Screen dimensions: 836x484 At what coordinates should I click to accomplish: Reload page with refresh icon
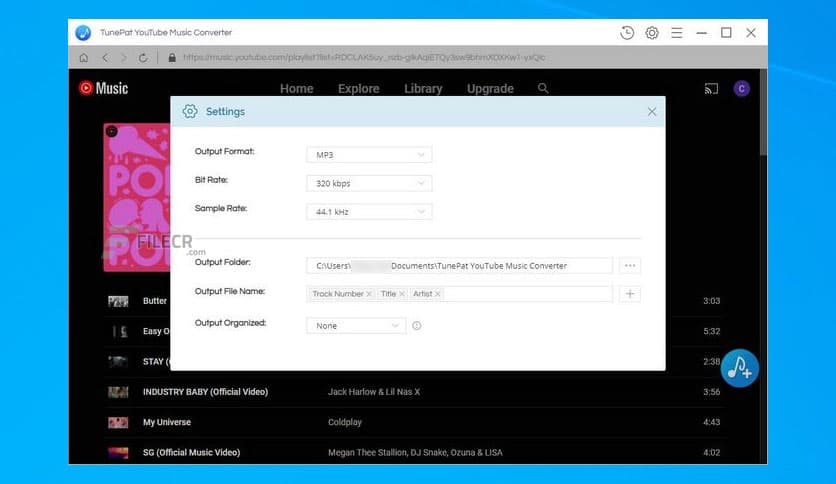[x=143, y=58]
